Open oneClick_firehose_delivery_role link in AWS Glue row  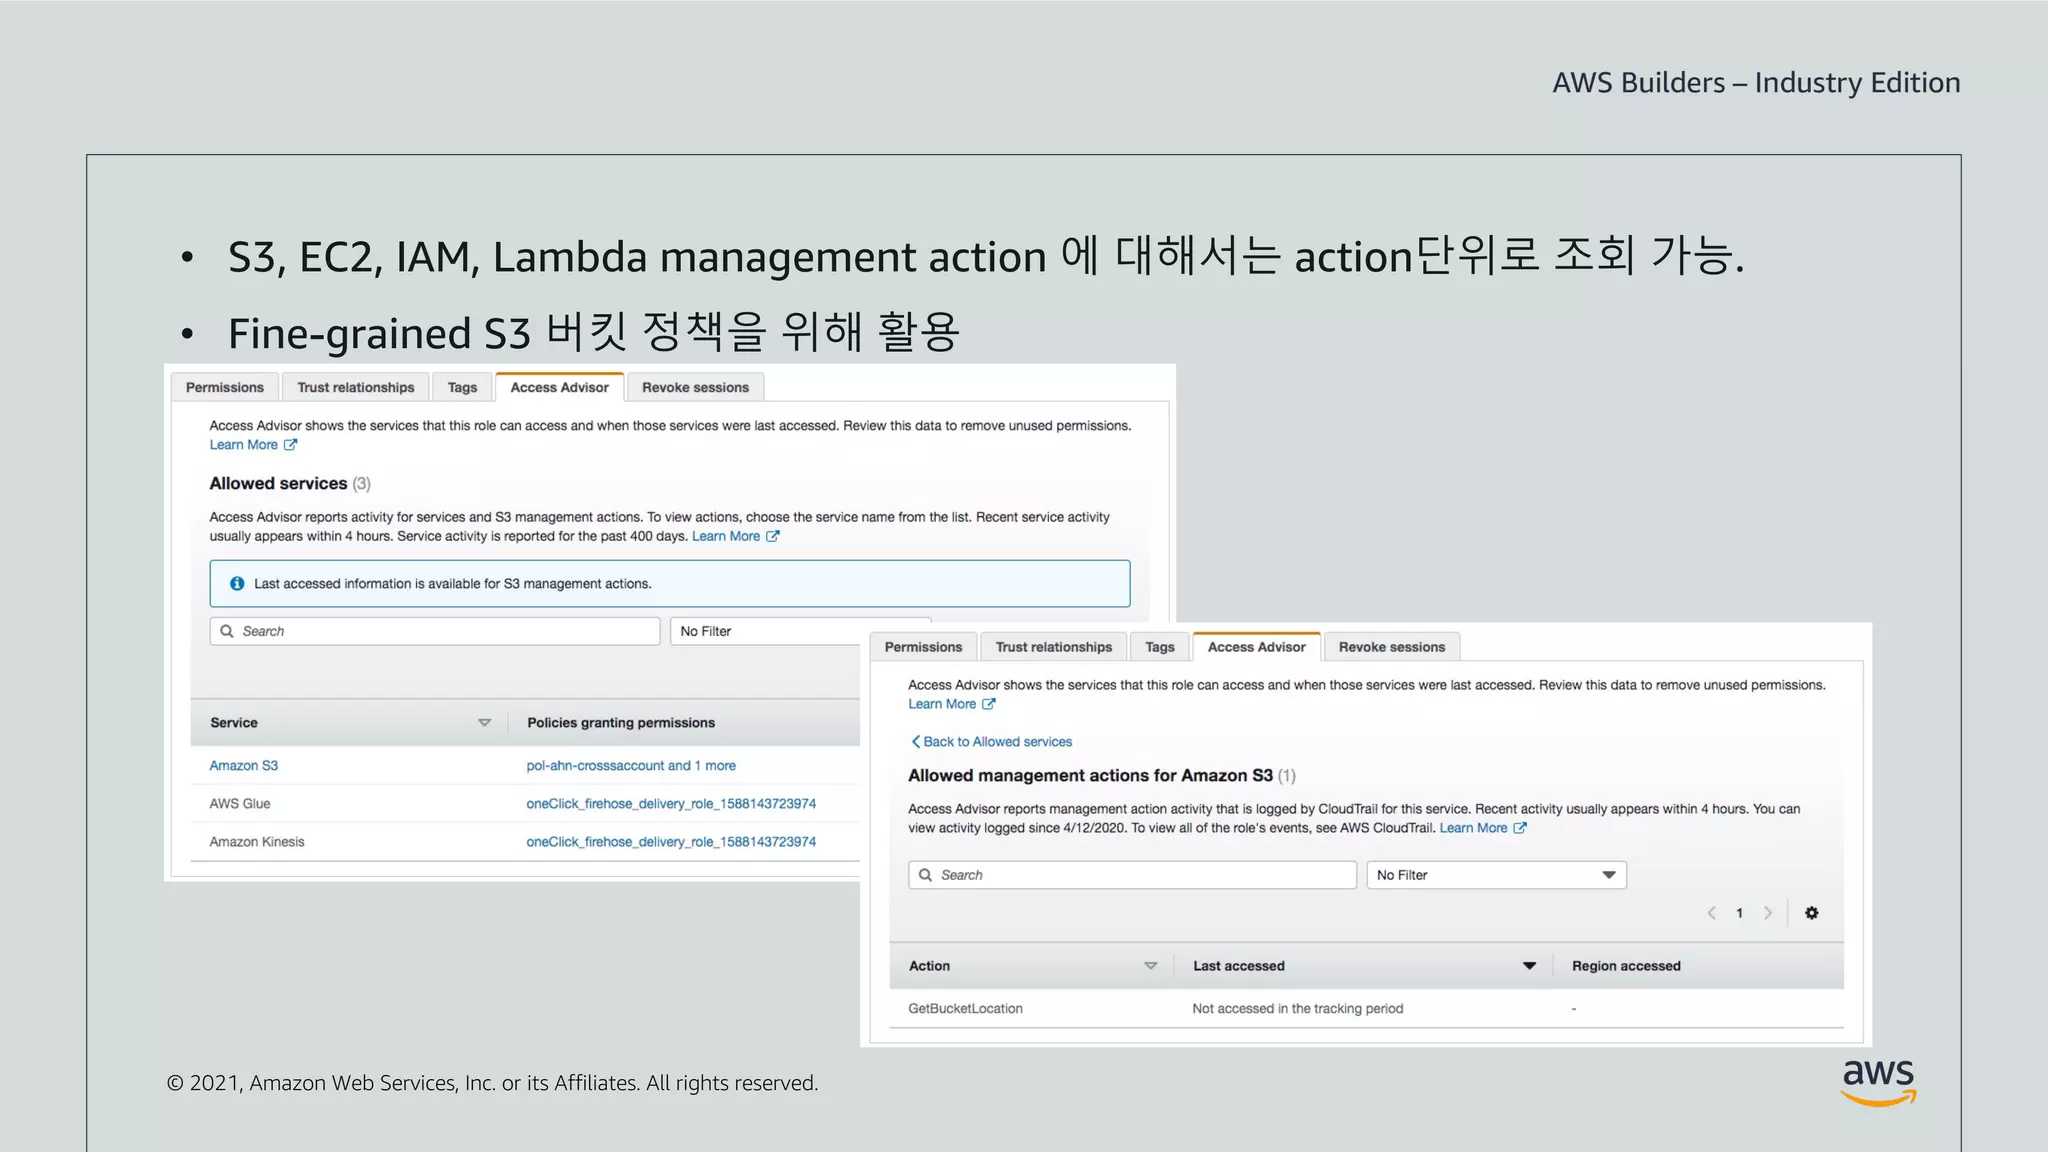pos(671,803)
